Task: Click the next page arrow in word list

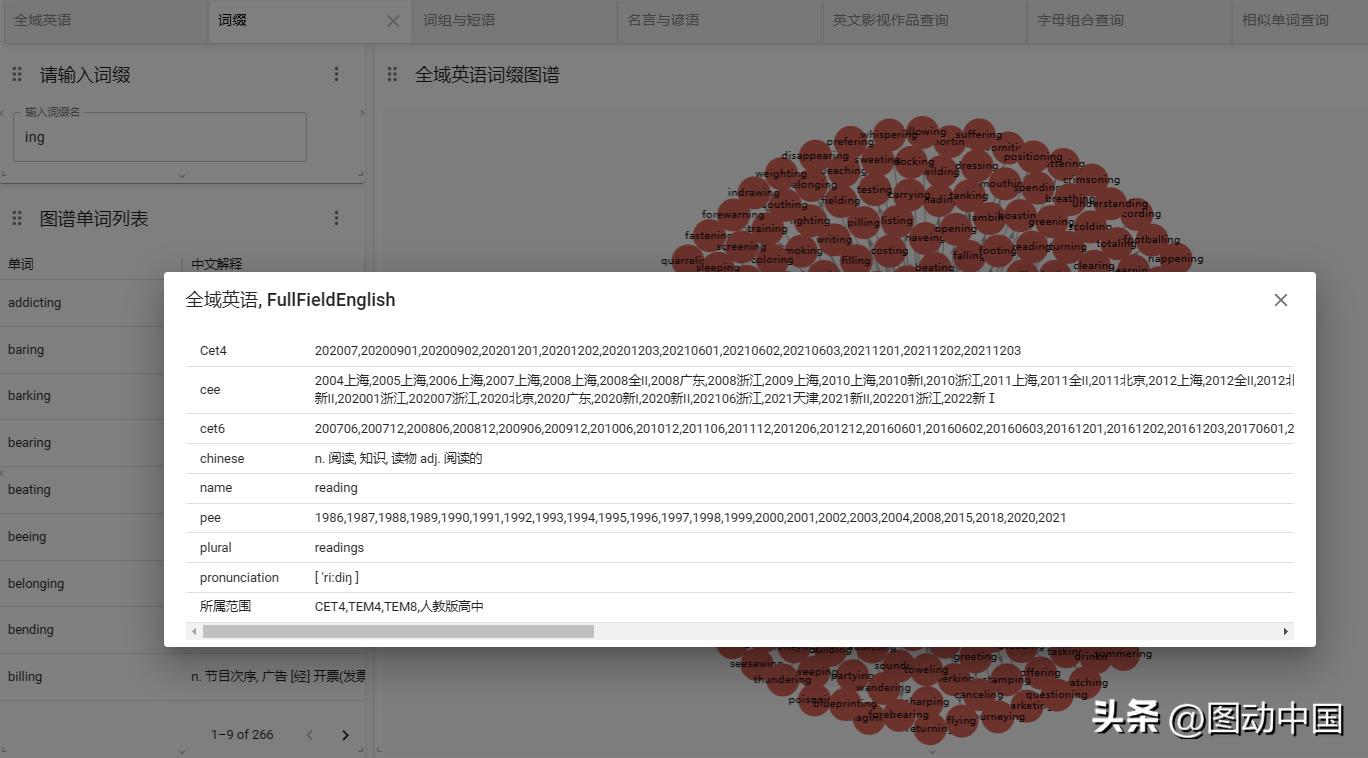Action: tap(345, 734)
